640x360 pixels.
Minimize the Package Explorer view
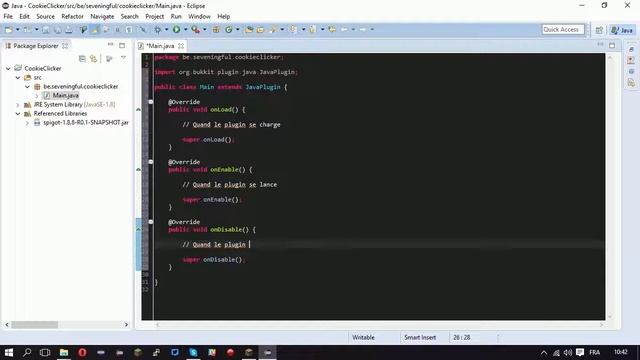point(110,45)
